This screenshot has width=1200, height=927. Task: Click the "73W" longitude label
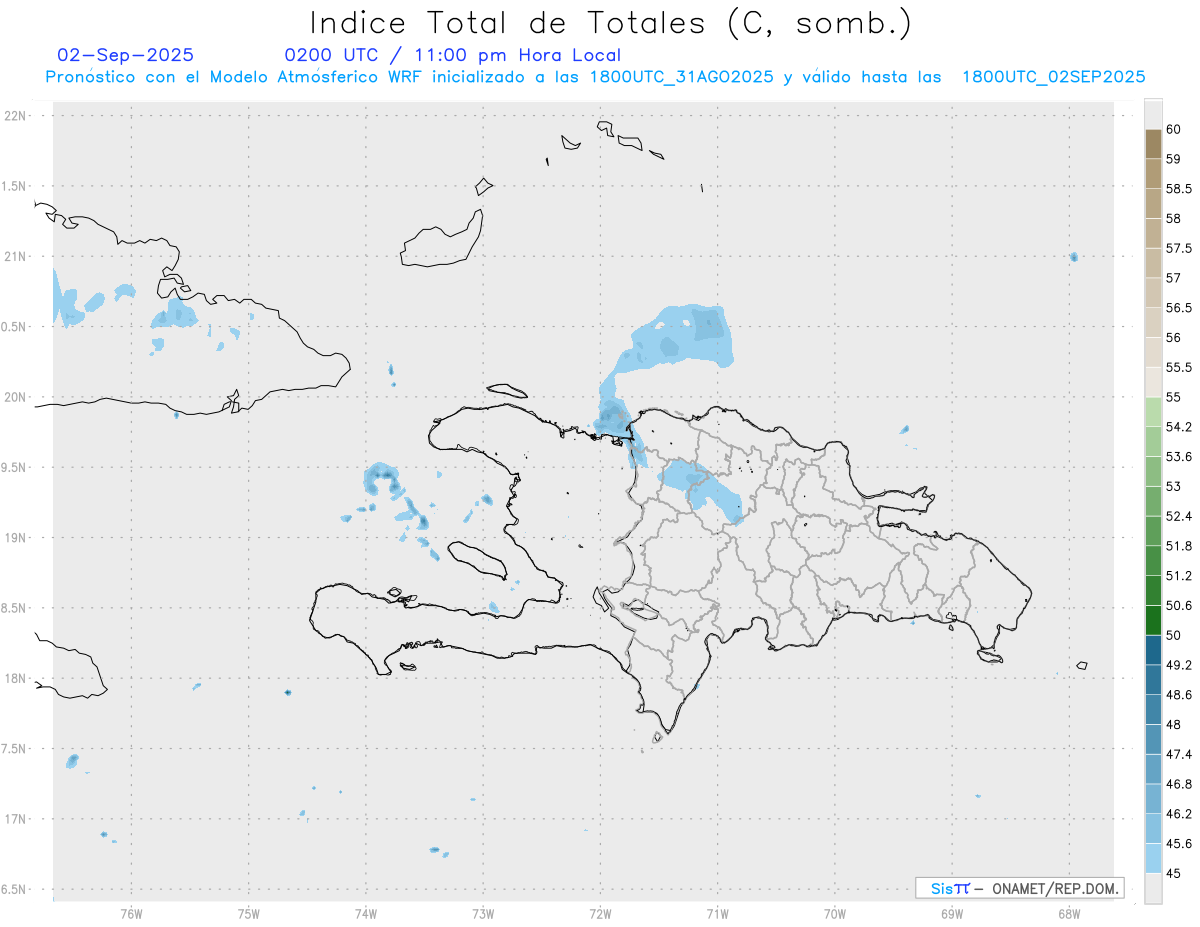(483, 913)
